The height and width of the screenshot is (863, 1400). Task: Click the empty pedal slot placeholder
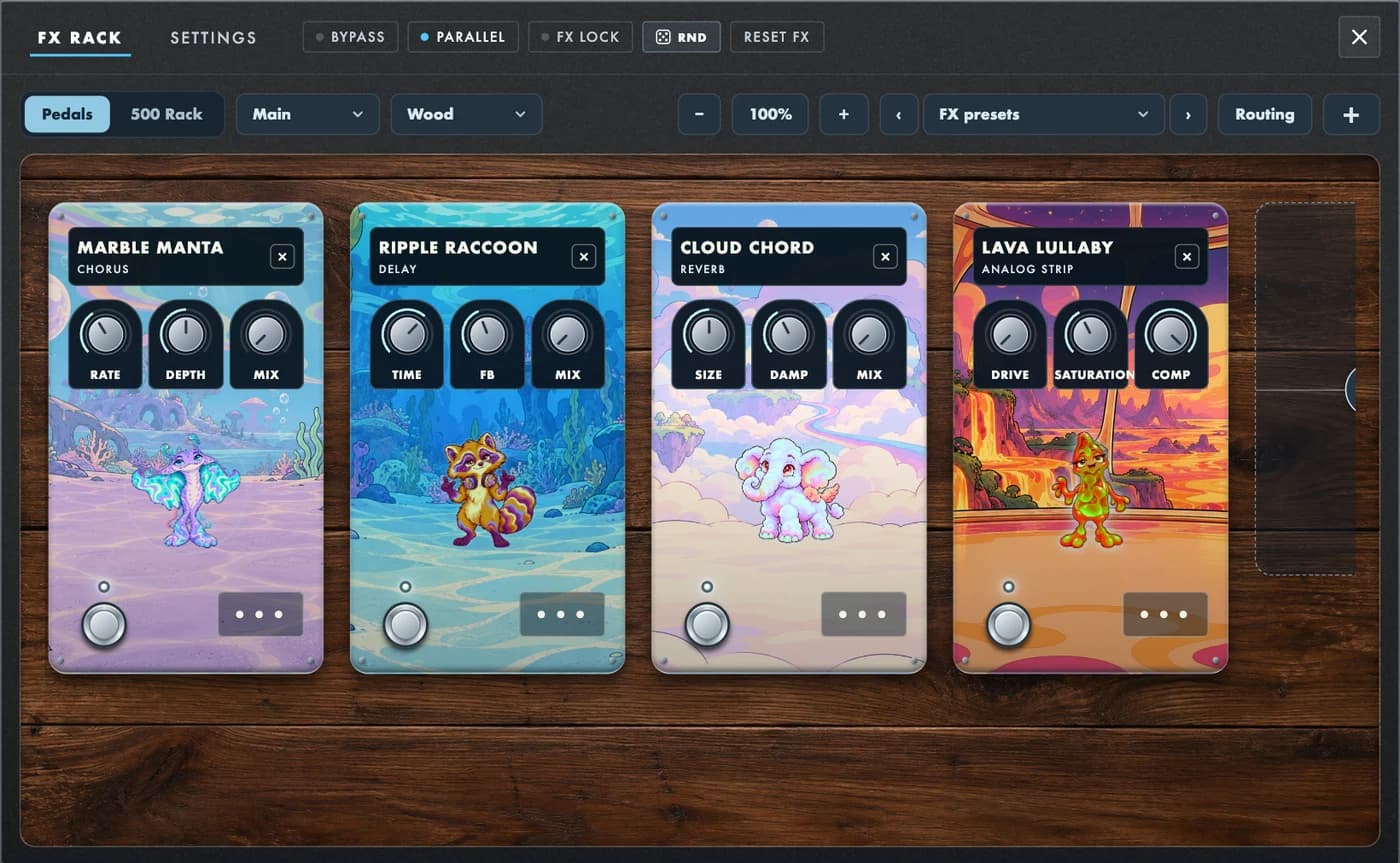point(1306,389)
